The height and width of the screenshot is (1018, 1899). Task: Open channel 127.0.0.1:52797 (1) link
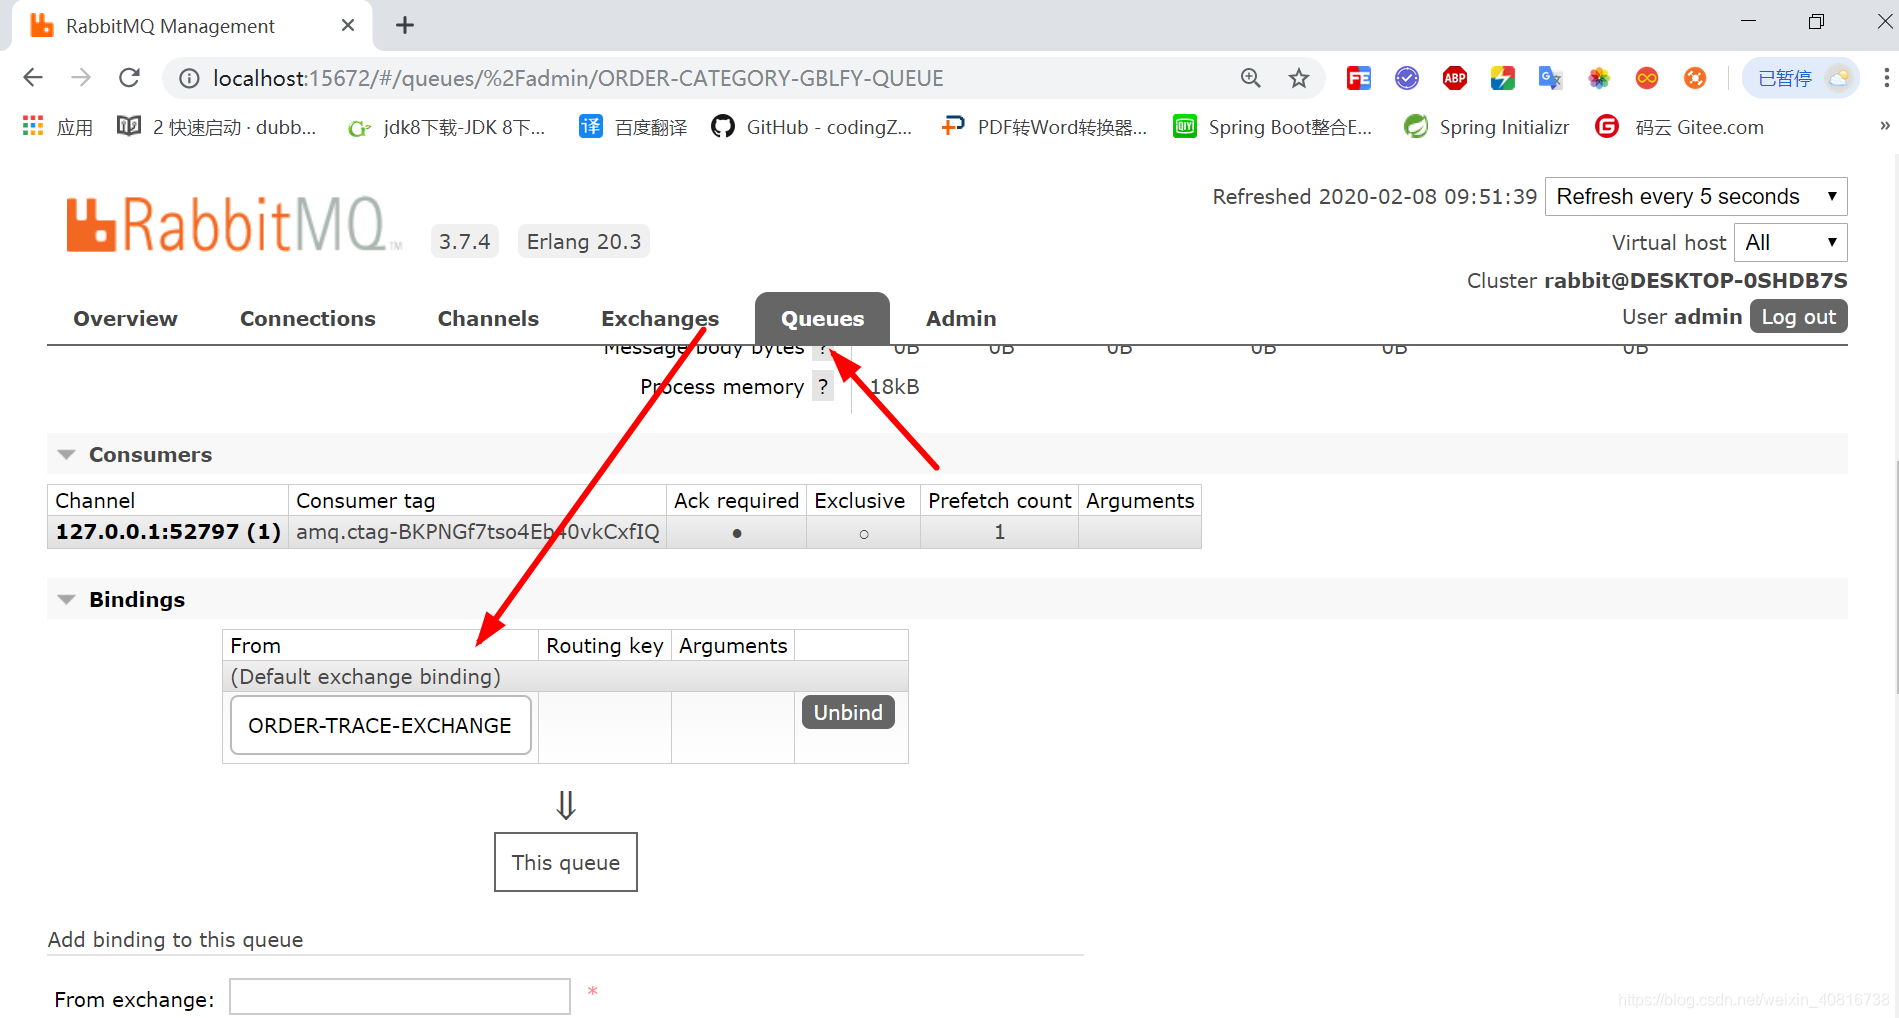168,531
